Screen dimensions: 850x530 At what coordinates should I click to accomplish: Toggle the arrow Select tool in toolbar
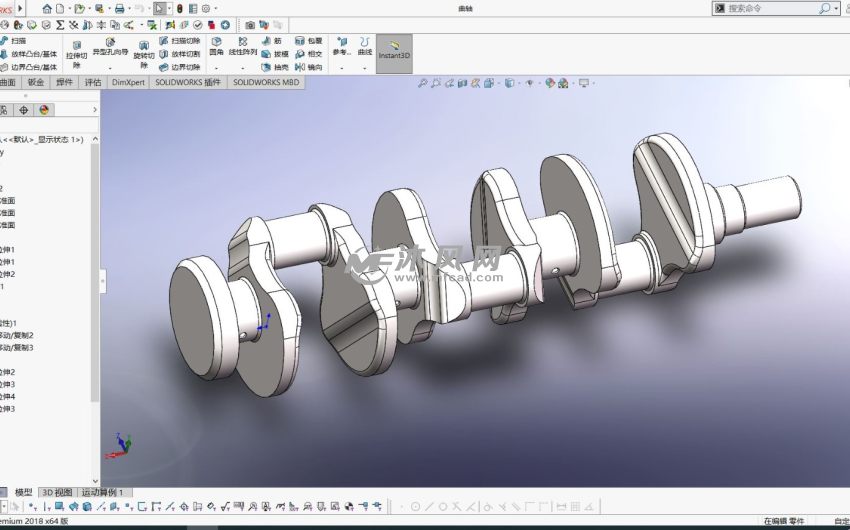159,8
